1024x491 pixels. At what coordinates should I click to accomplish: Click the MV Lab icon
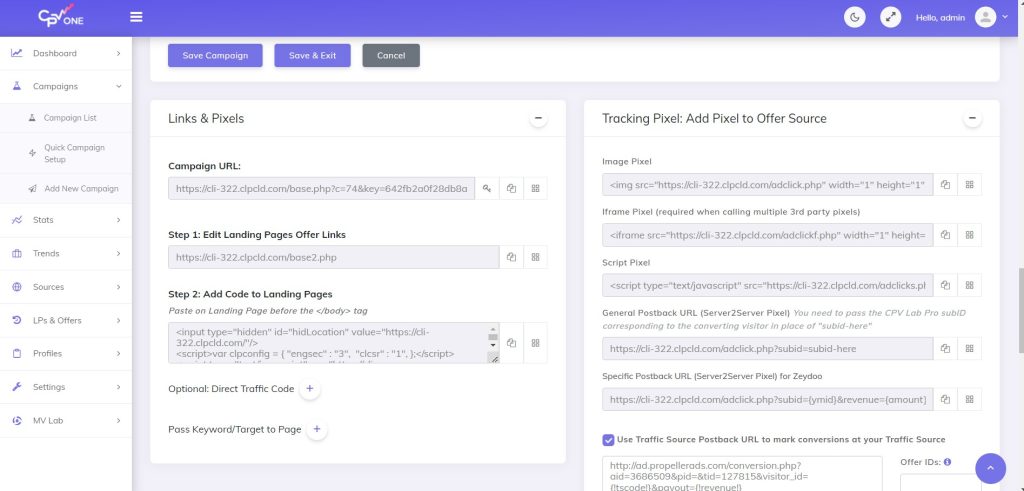pos(17,420)
